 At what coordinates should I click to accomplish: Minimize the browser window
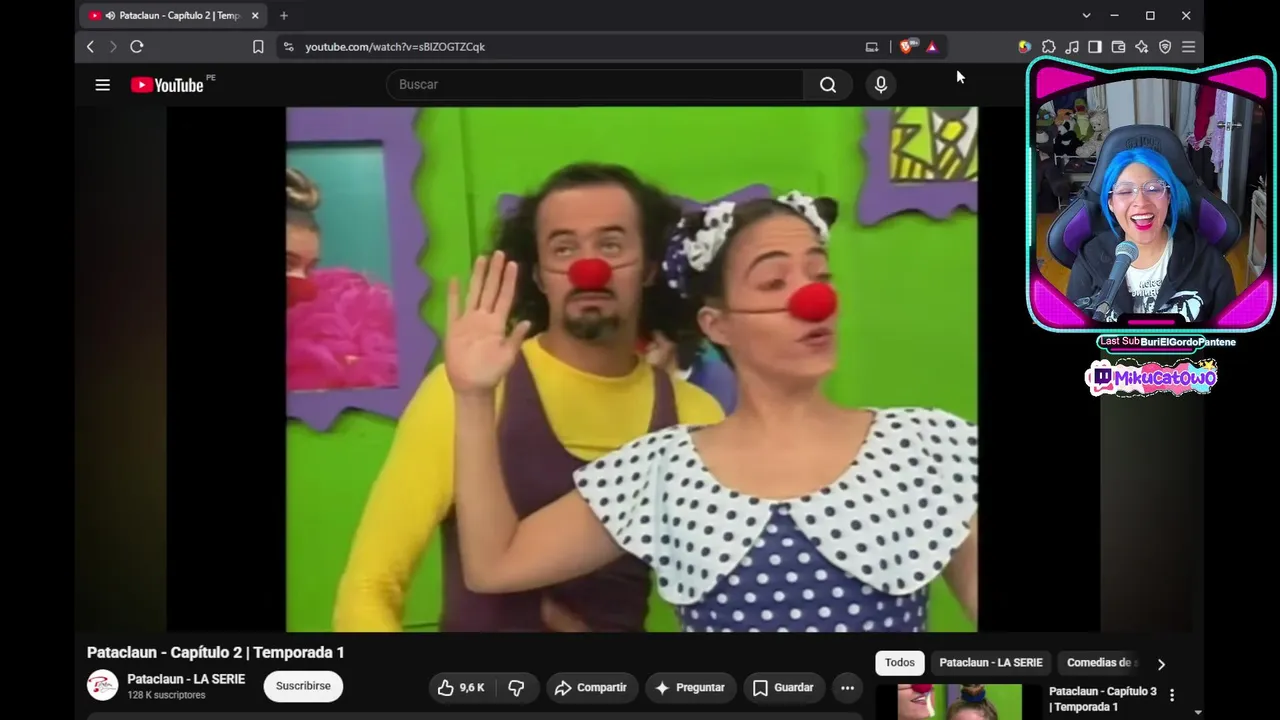click(x=1114, y=16)
